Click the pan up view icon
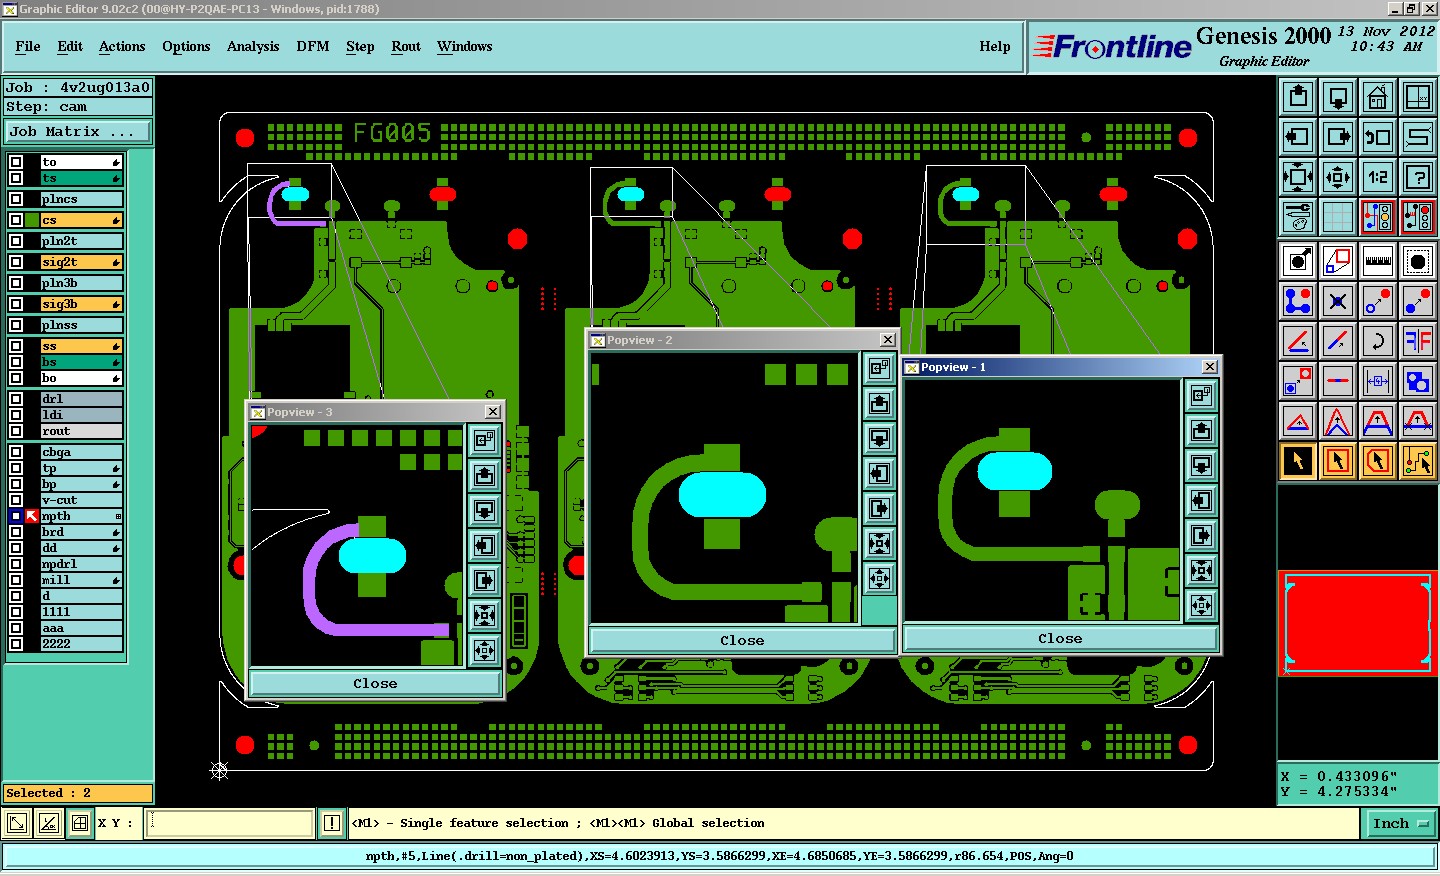Viewport: 1440px width, 876px height. point(1298,97)
